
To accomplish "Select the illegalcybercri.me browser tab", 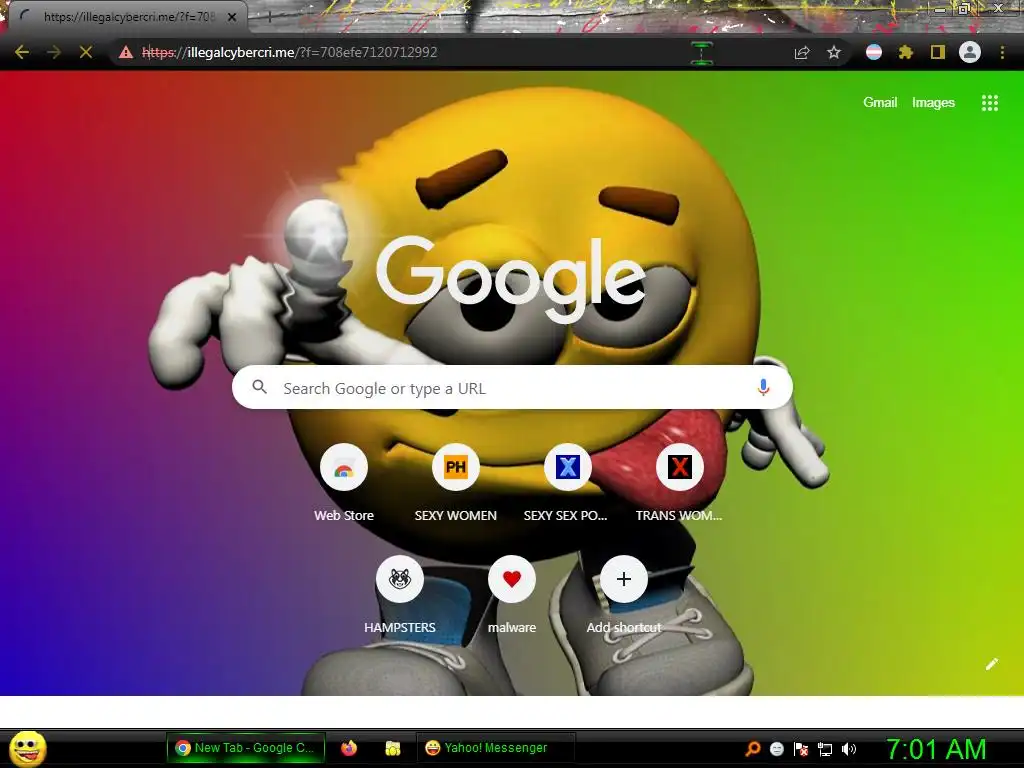I will coord(128,17).
